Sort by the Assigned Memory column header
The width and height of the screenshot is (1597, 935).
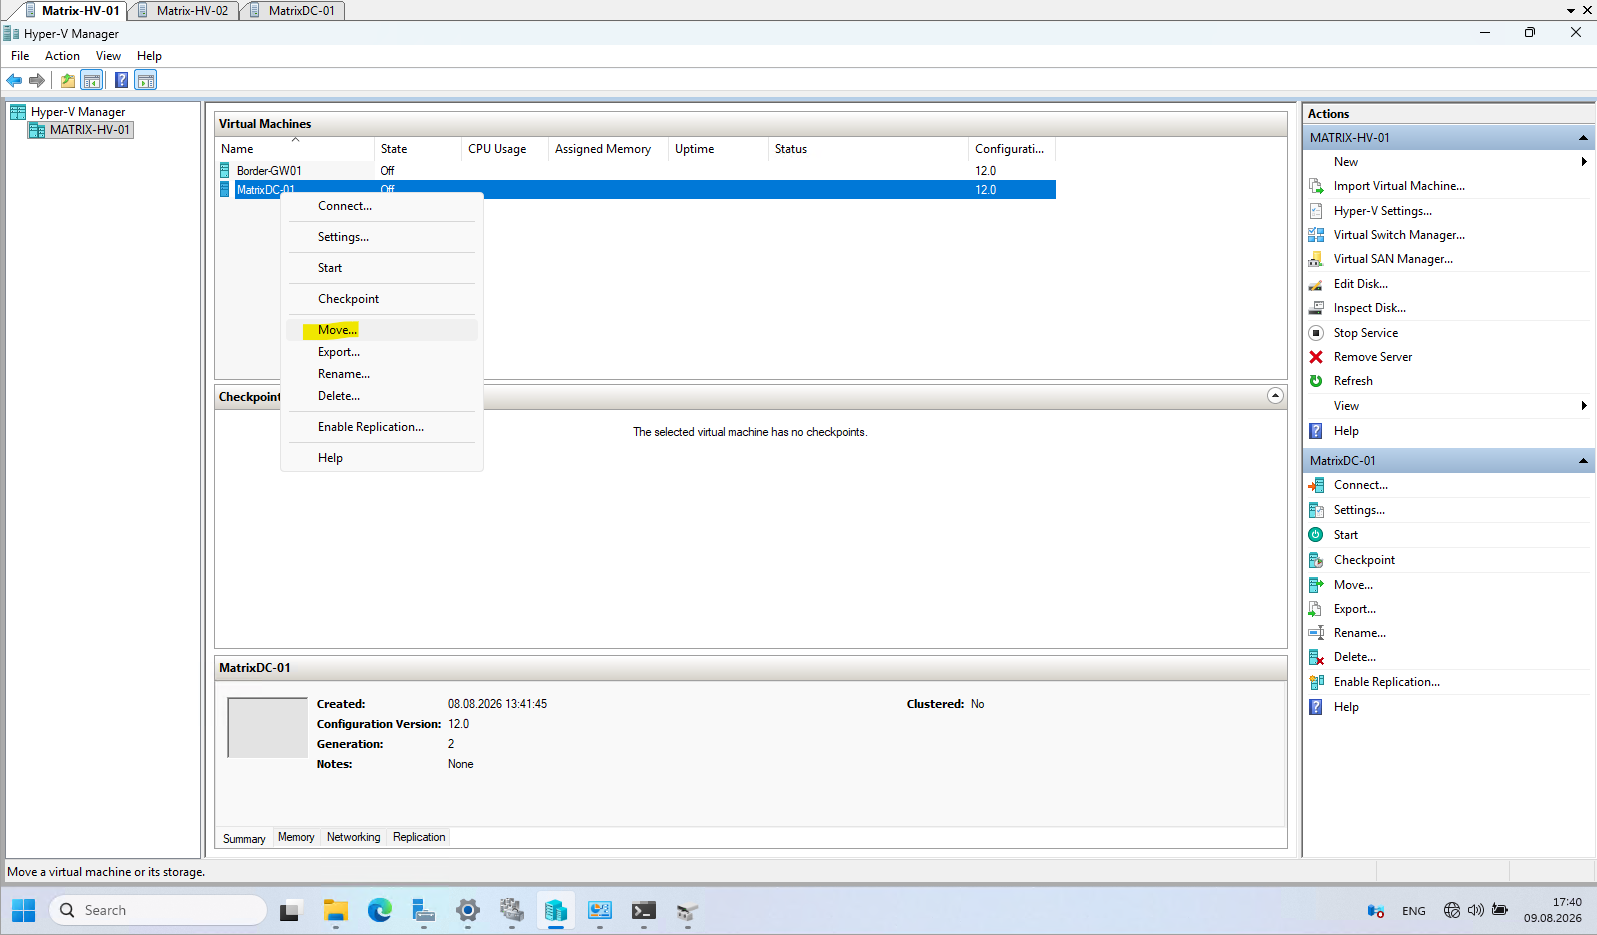608,149
